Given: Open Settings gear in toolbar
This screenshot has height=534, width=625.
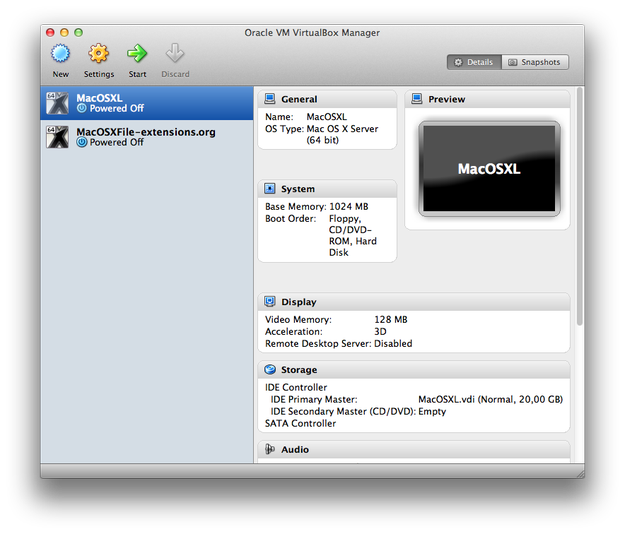Looking at the screenshot, I should click(x=98, y=54).
